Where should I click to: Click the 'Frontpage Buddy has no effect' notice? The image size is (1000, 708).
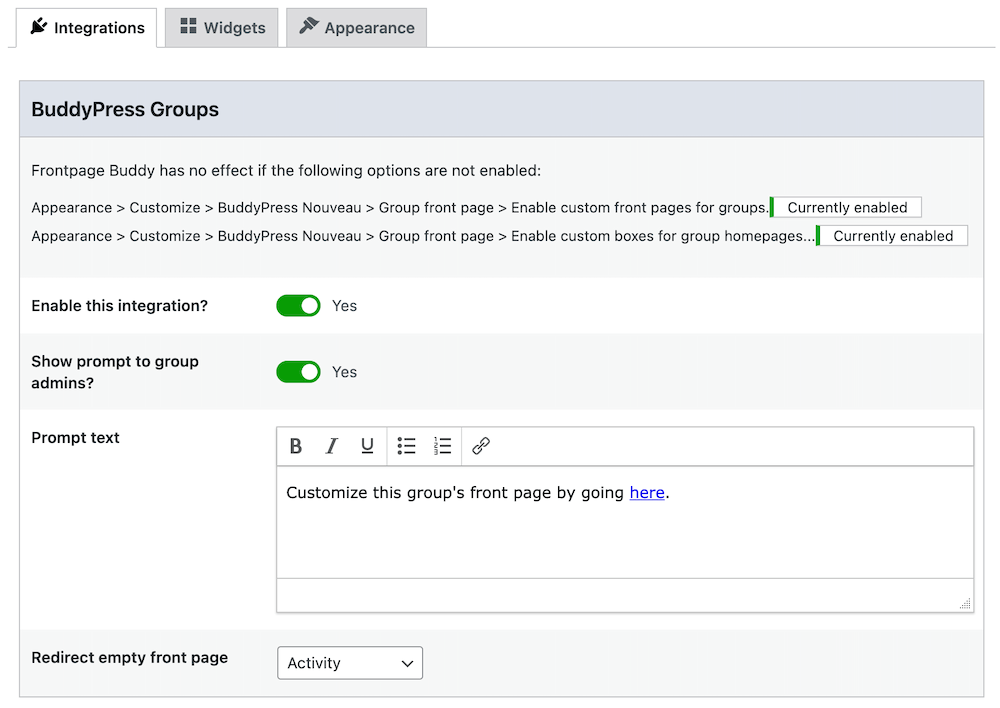coord(286,170)
